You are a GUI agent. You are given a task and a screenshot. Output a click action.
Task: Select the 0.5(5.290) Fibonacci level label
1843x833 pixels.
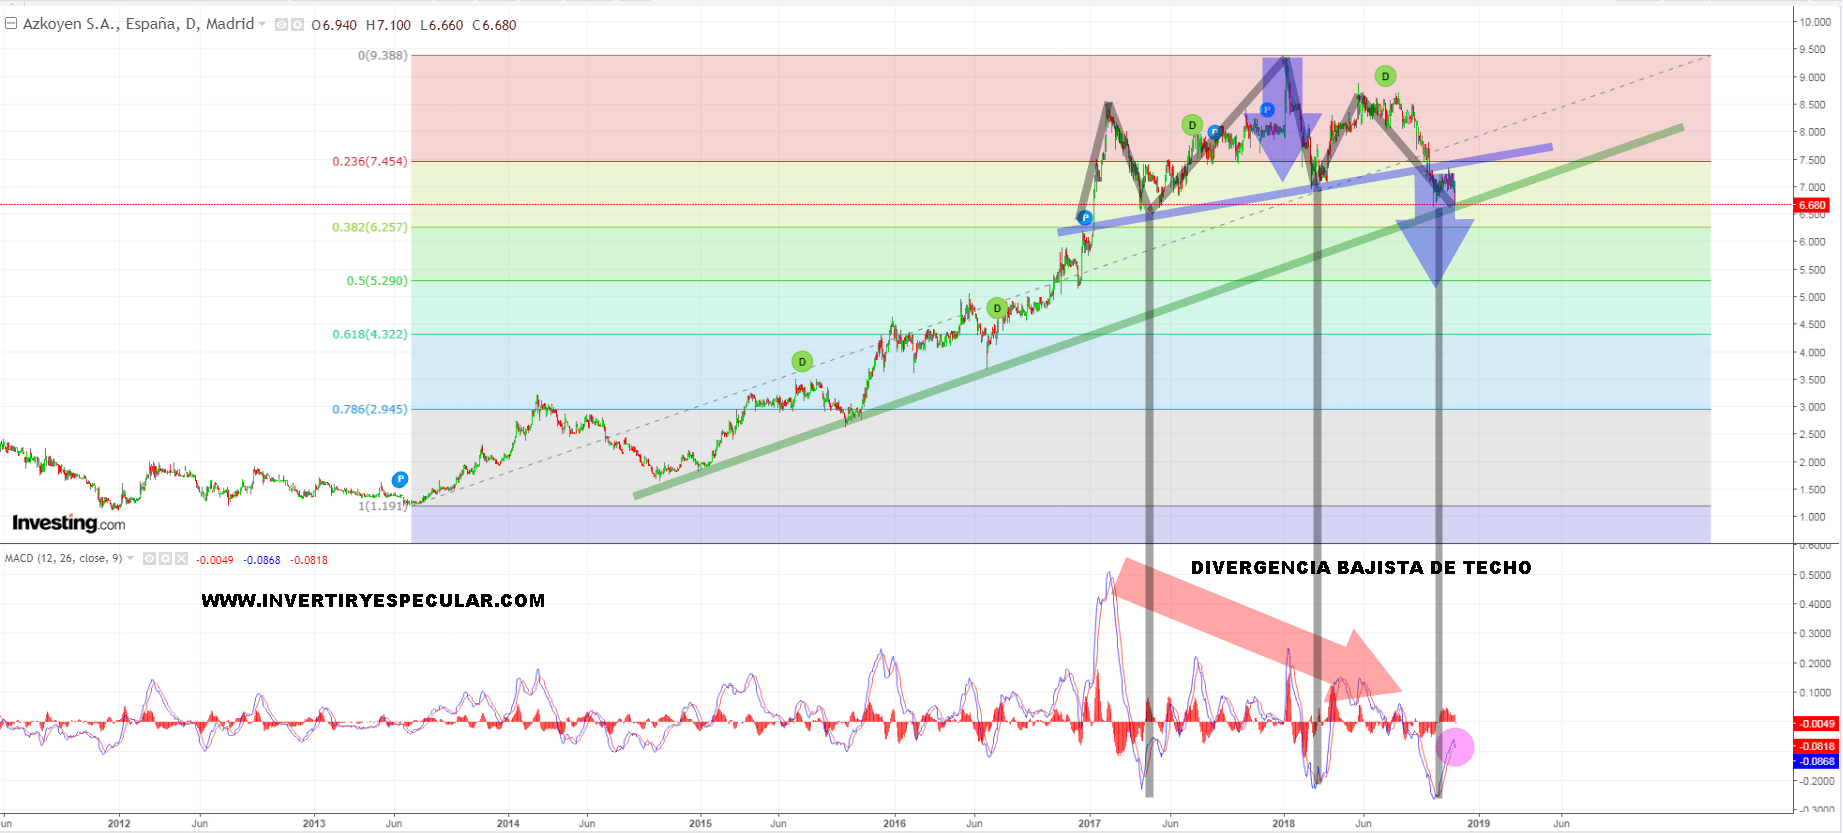pyautogui.click(x=377, y=281)
